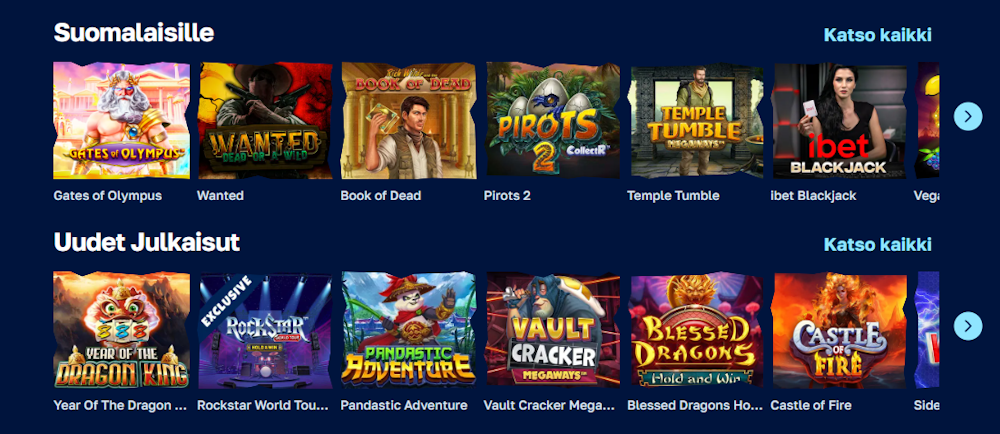
Task: Select the Book of Dead game tile
Action: click(x=409, y=120)
